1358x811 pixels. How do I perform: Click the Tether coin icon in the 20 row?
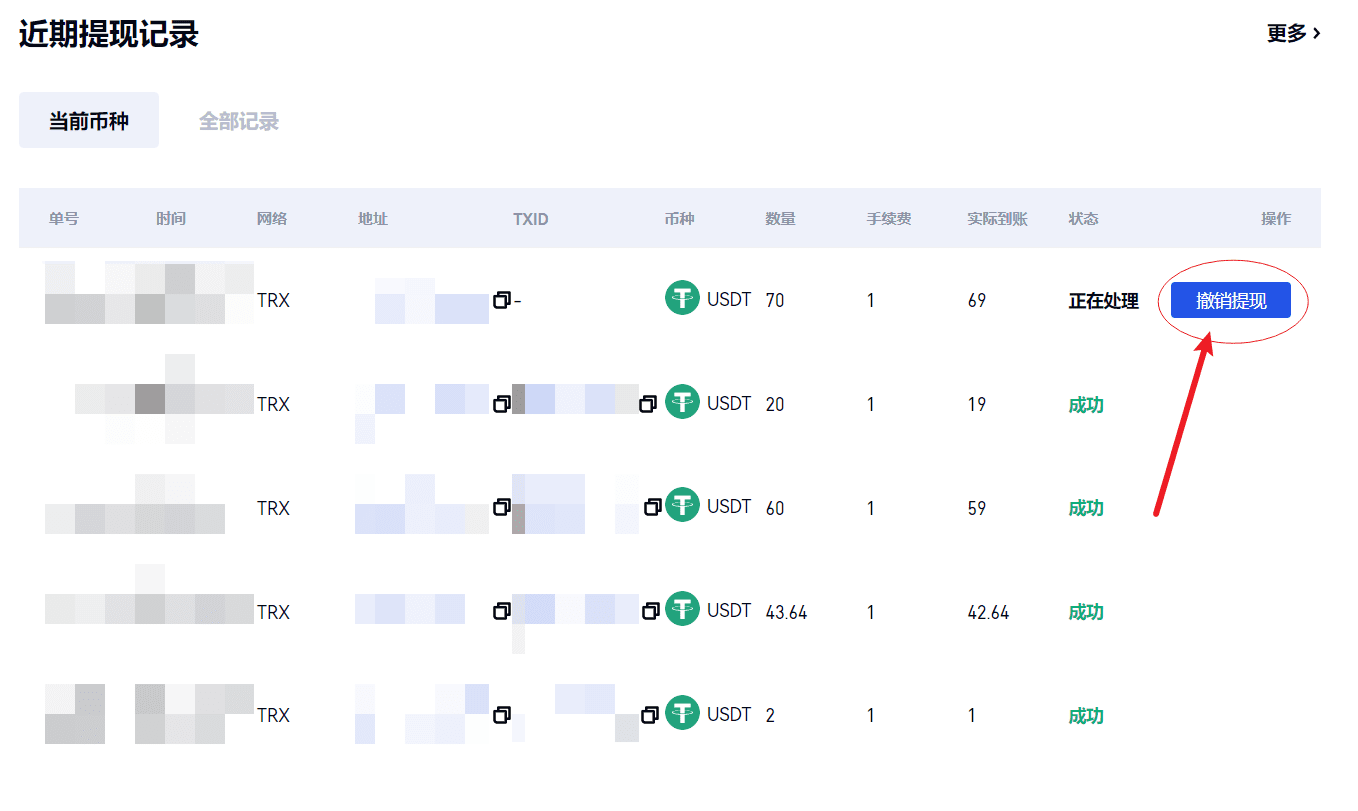point(683,402)
